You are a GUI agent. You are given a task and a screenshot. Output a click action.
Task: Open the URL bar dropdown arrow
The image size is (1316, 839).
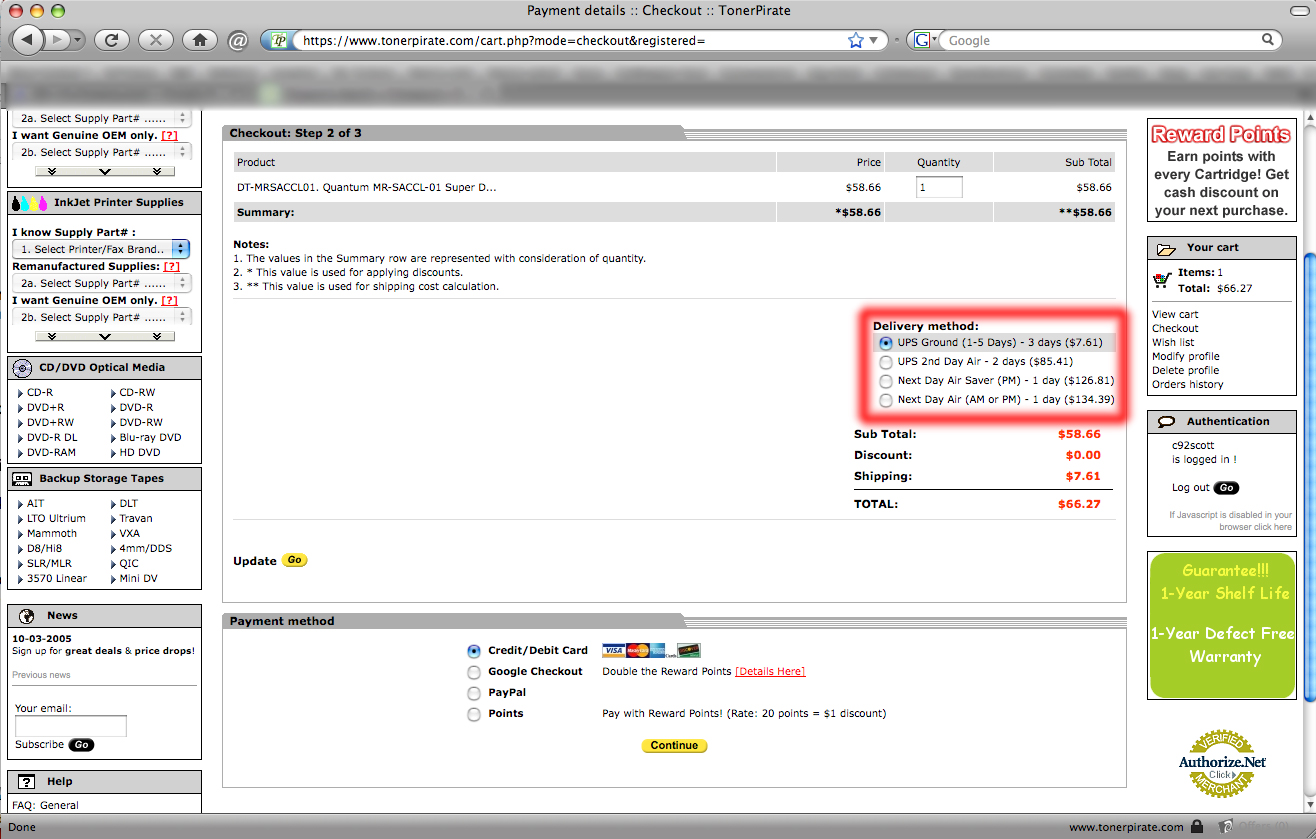875,41
